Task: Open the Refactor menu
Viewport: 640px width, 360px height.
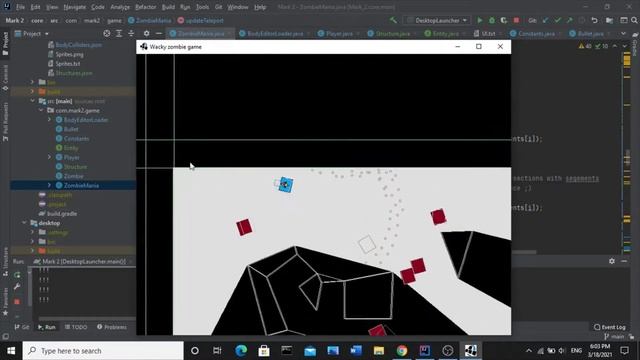Action: [x=146, y=7]
